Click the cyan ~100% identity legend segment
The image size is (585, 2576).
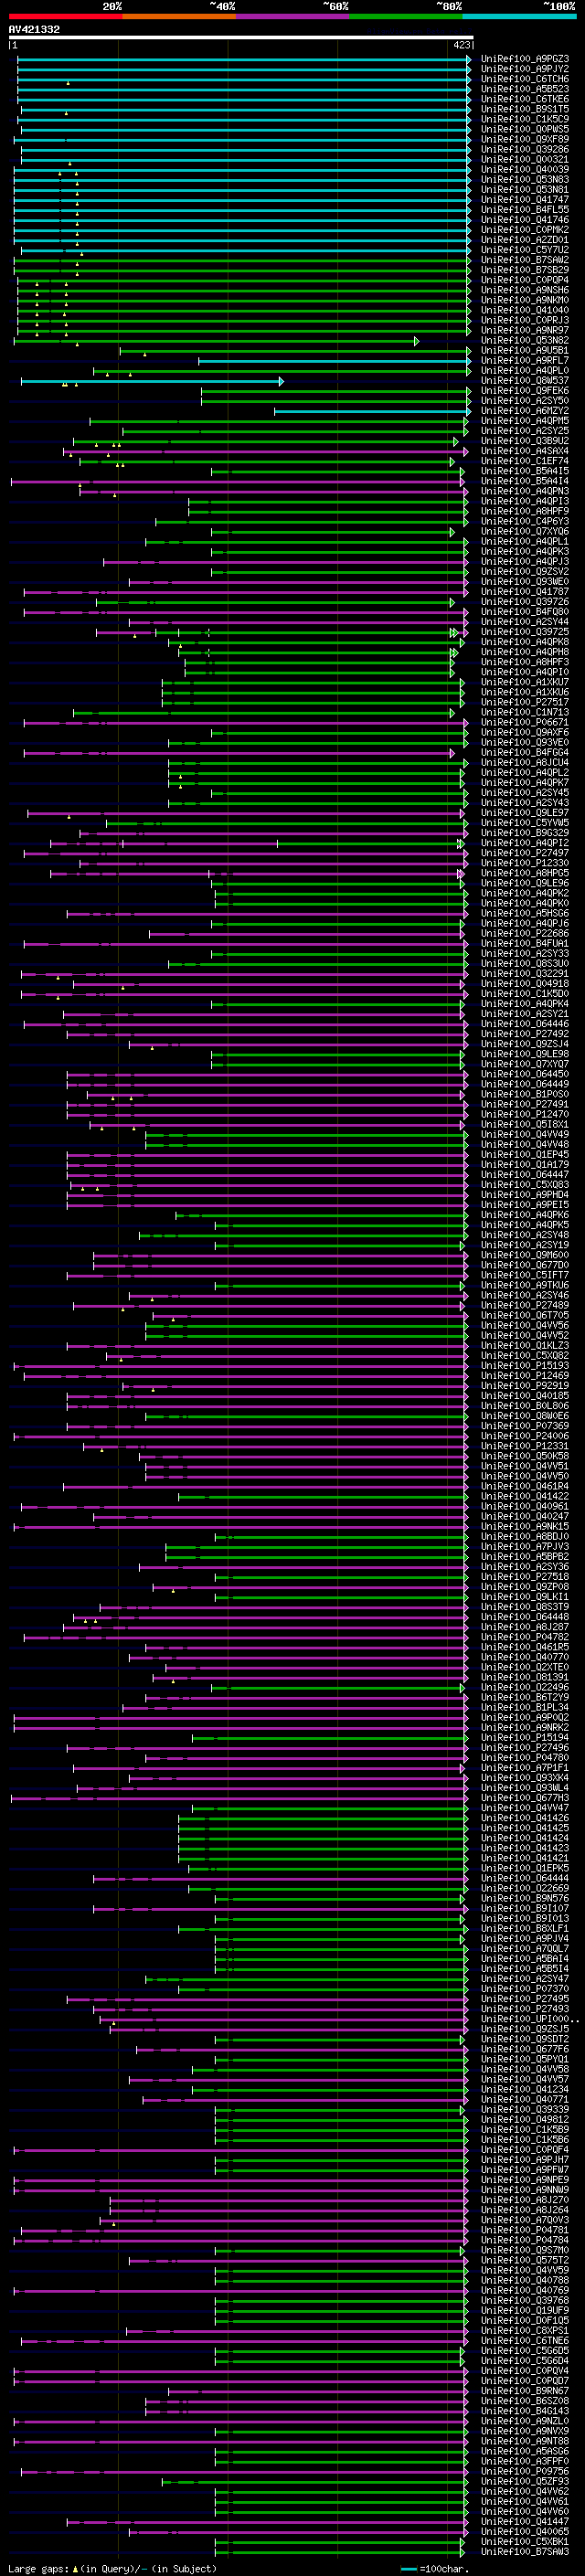click(x=519, y=16)
